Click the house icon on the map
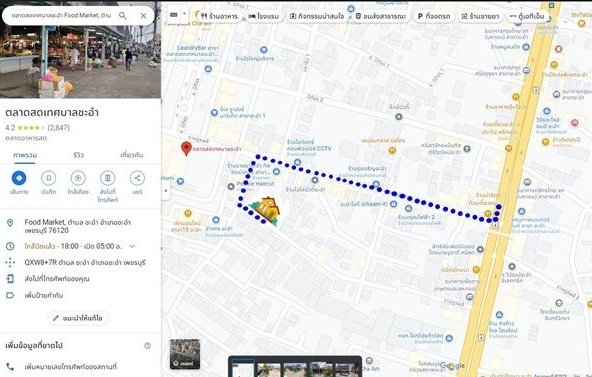Screen dimensions: 592x377 pyautogui.click(x=266, y=210)
